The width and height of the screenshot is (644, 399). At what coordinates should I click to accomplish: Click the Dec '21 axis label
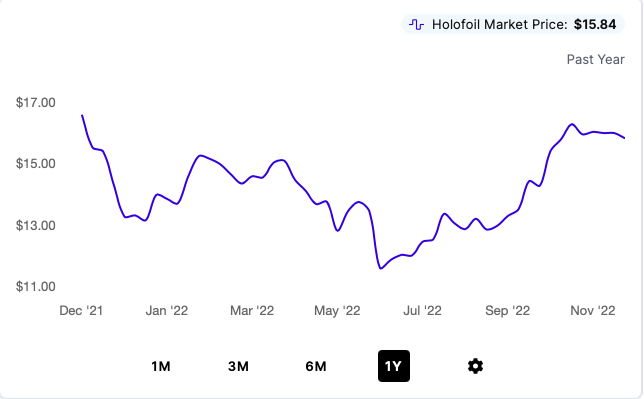tap(81, 311)
